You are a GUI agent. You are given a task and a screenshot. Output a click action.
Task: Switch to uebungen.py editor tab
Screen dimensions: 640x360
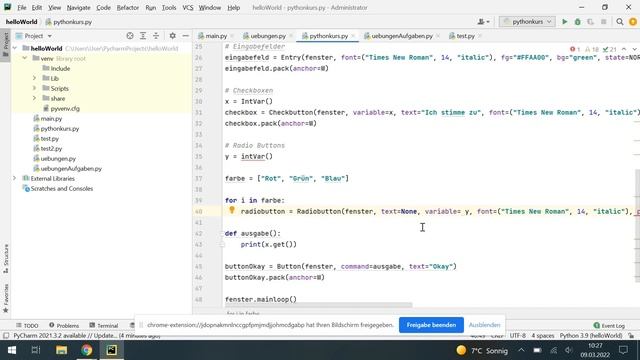[x=268, y=36]
